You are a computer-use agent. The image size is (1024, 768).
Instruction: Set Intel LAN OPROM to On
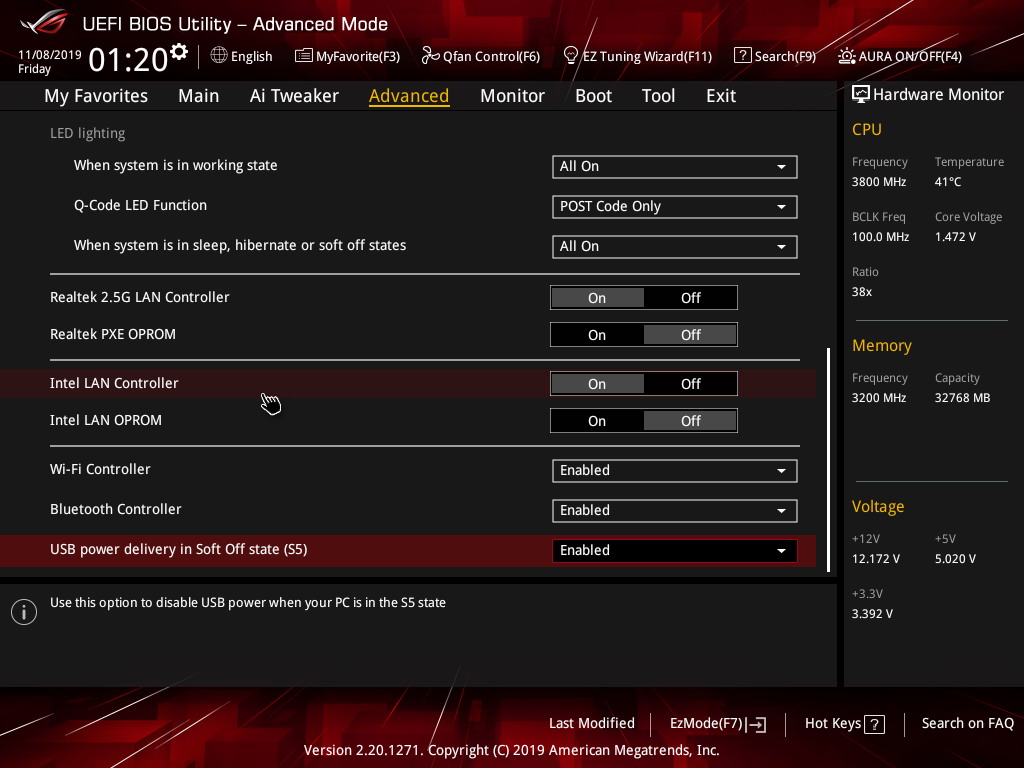(x=597, y=421)
